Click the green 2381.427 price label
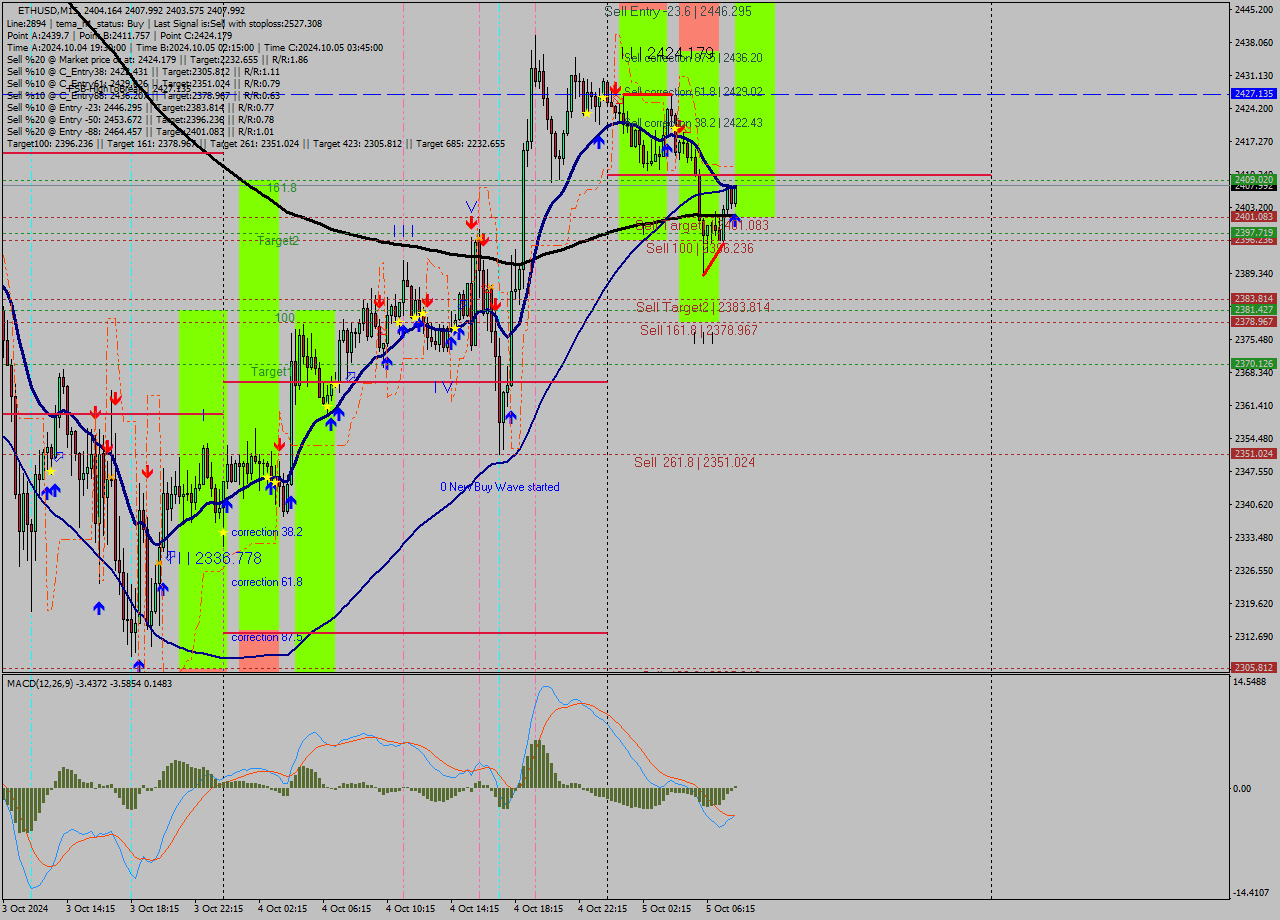 tap(1253, 309)
